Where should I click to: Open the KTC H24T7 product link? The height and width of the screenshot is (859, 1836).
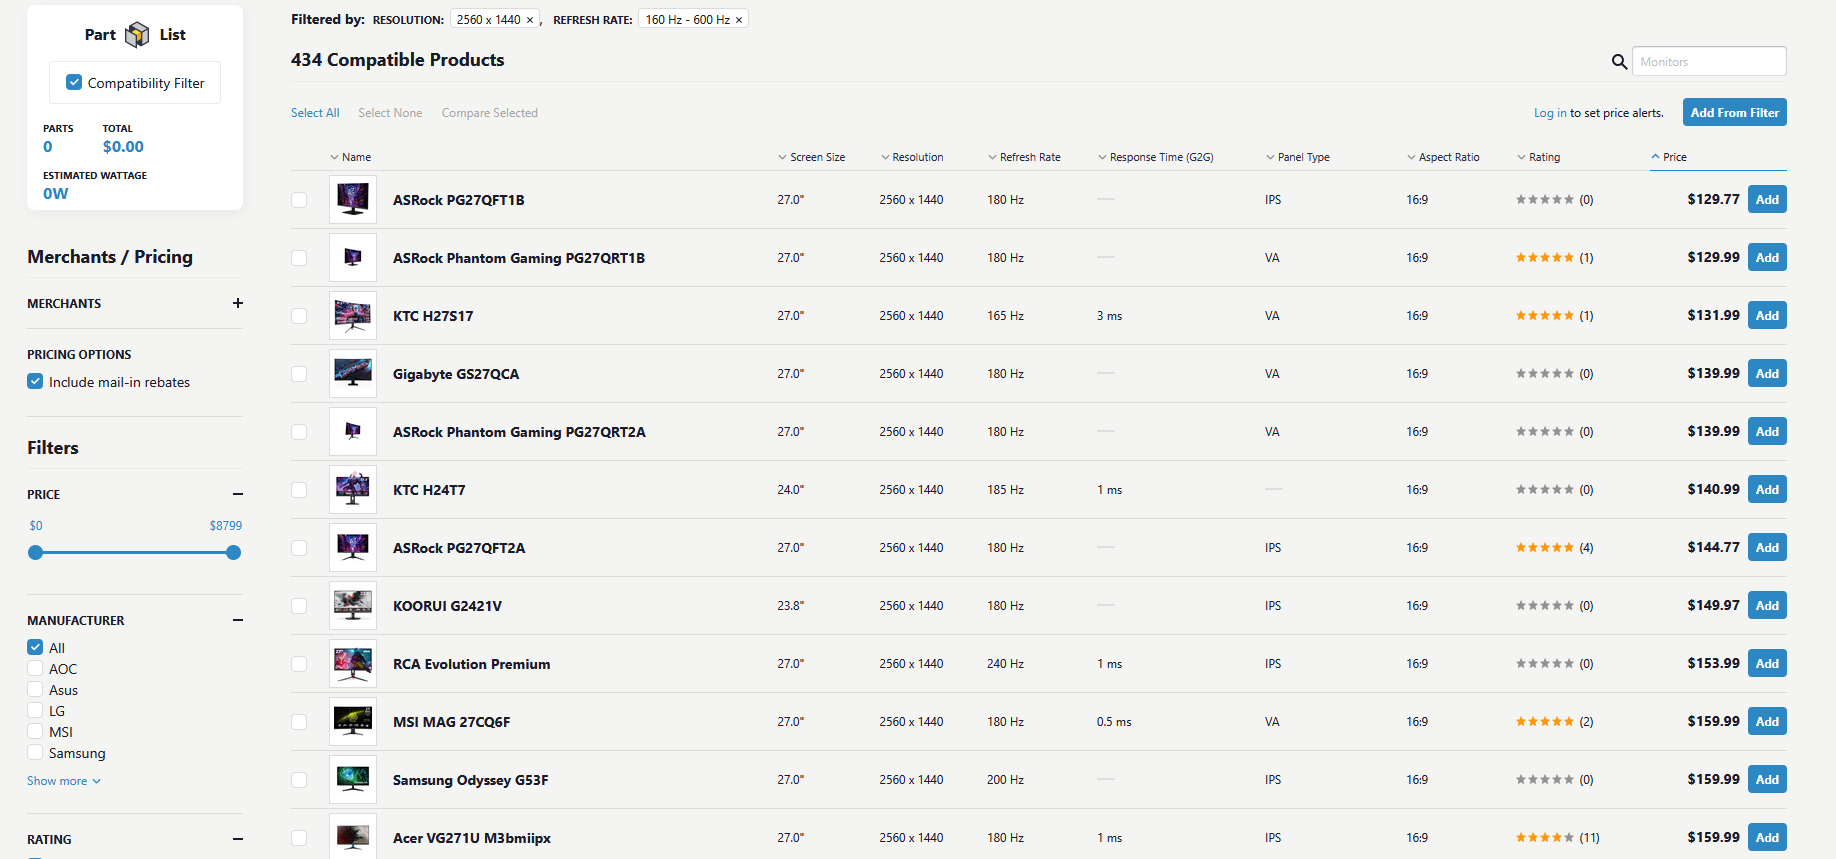tap(429, 490)
